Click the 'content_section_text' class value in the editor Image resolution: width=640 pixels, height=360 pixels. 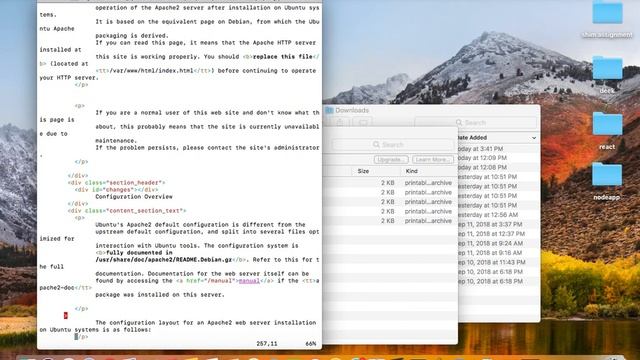(144, 211)
